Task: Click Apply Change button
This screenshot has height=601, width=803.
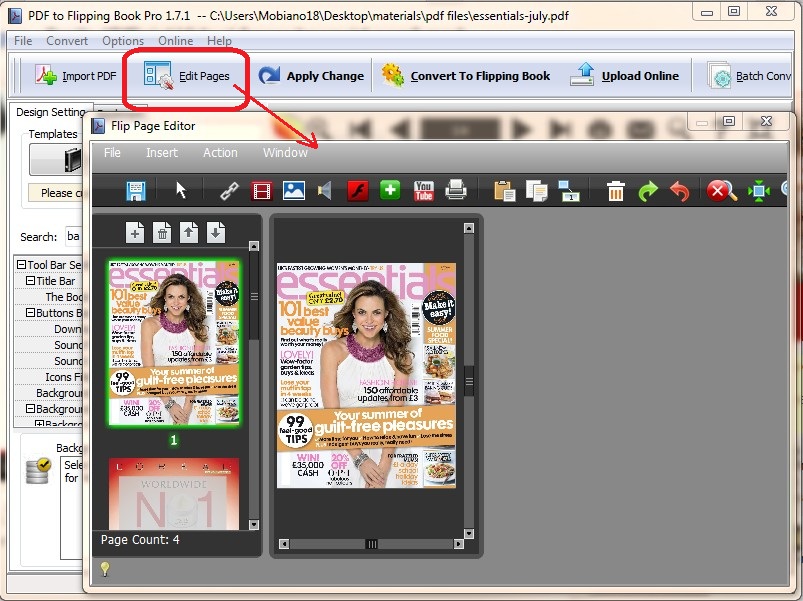Action: [311, 76]
